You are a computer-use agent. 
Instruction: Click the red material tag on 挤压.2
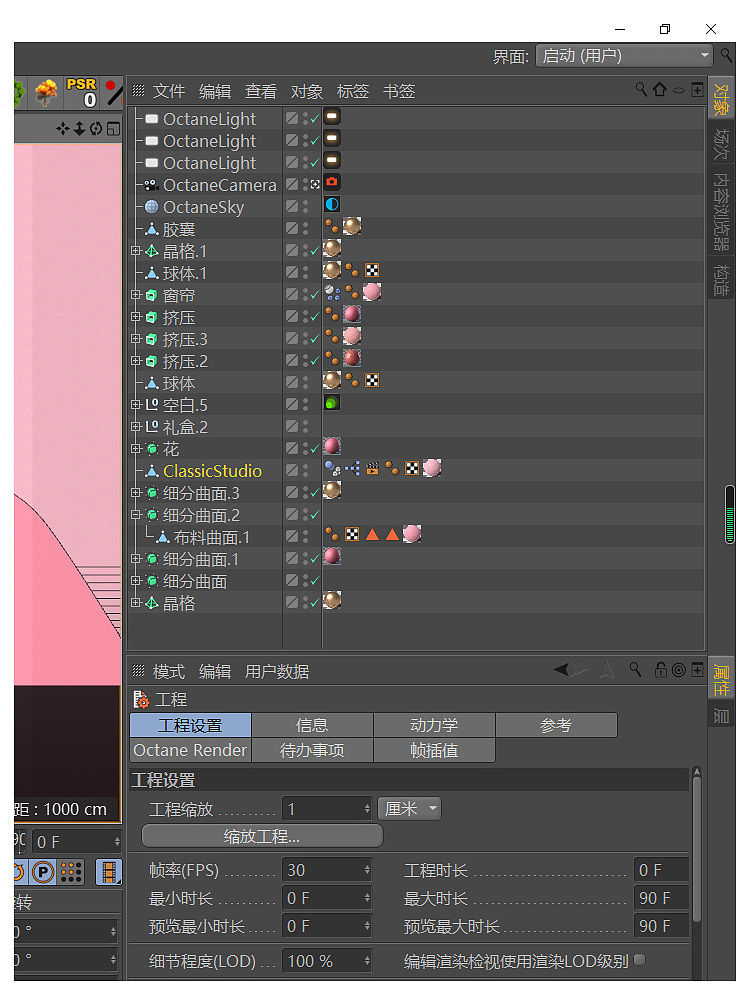[352, 358]
